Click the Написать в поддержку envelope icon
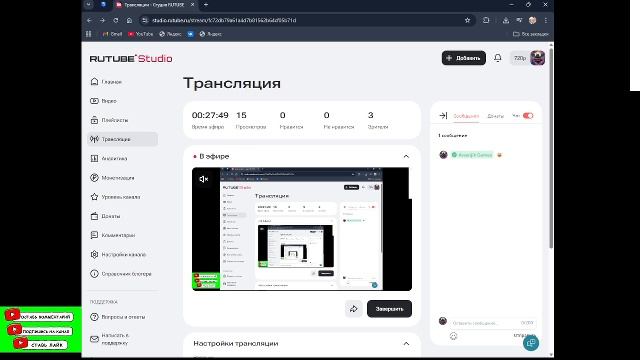Screen dimensions: 640x360 point(94,339)
